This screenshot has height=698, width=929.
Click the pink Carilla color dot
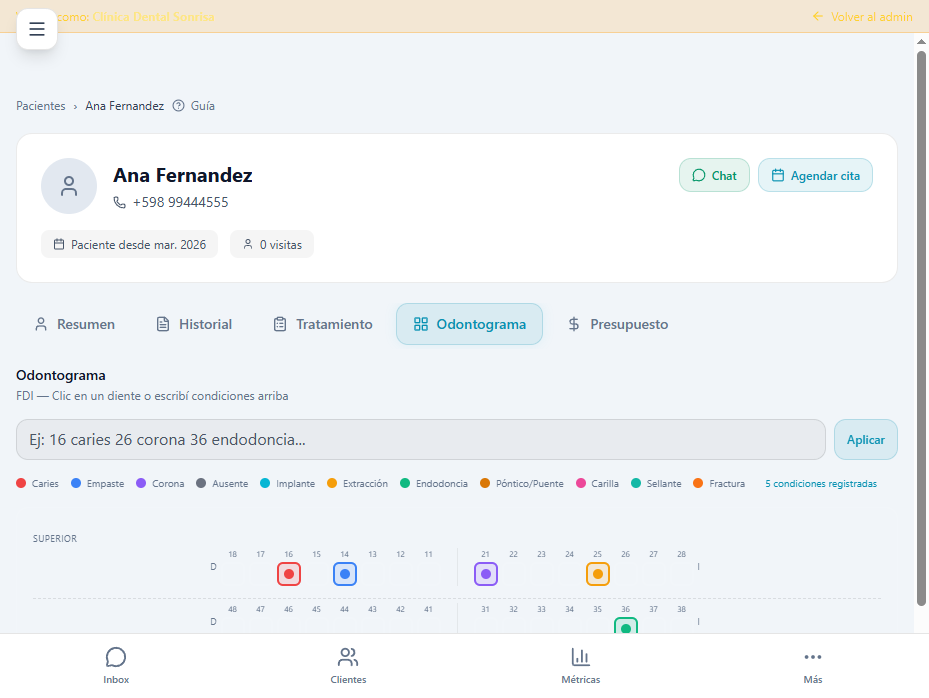[580, 483]
